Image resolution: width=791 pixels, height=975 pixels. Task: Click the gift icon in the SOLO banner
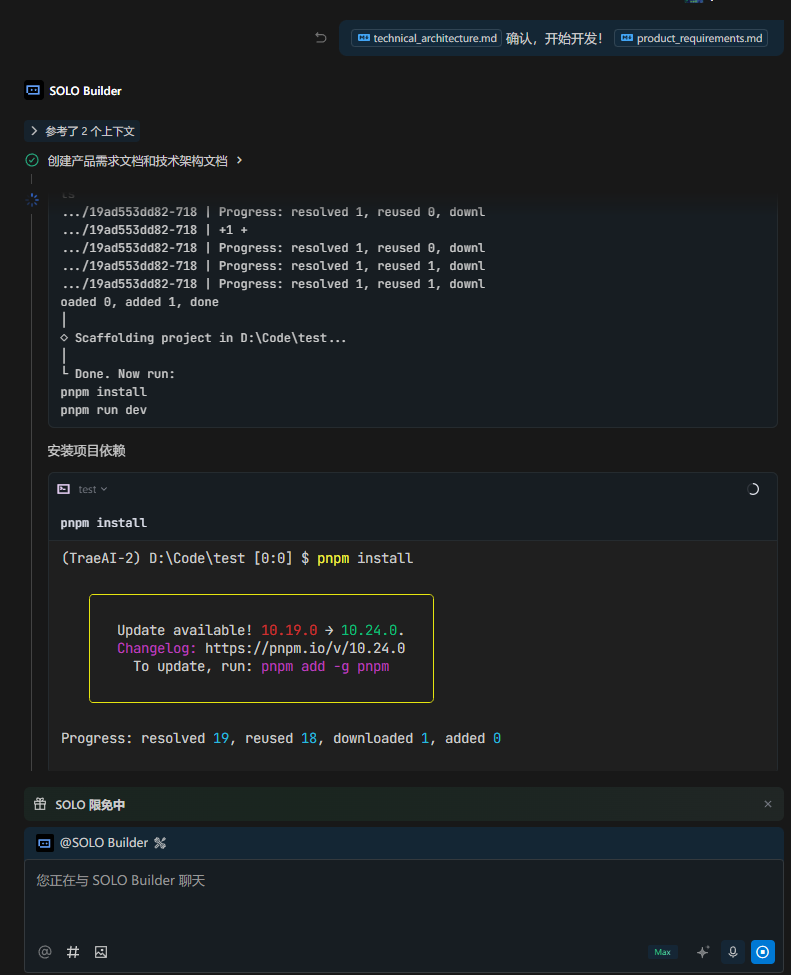40,804
